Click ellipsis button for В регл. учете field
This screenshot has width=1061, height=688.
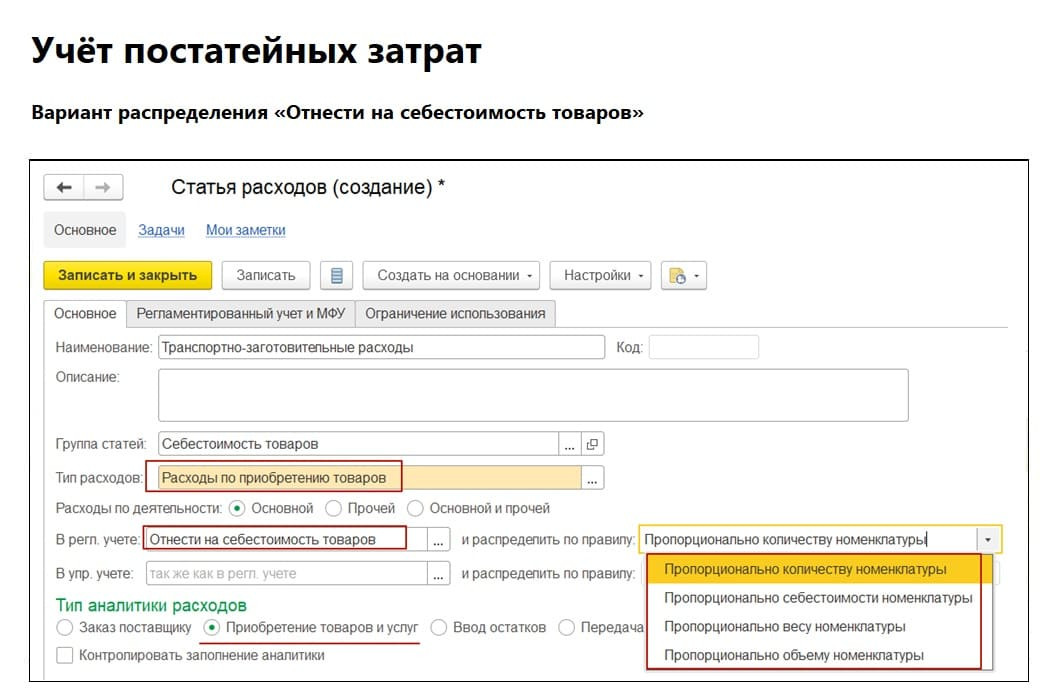click(439, 540)
